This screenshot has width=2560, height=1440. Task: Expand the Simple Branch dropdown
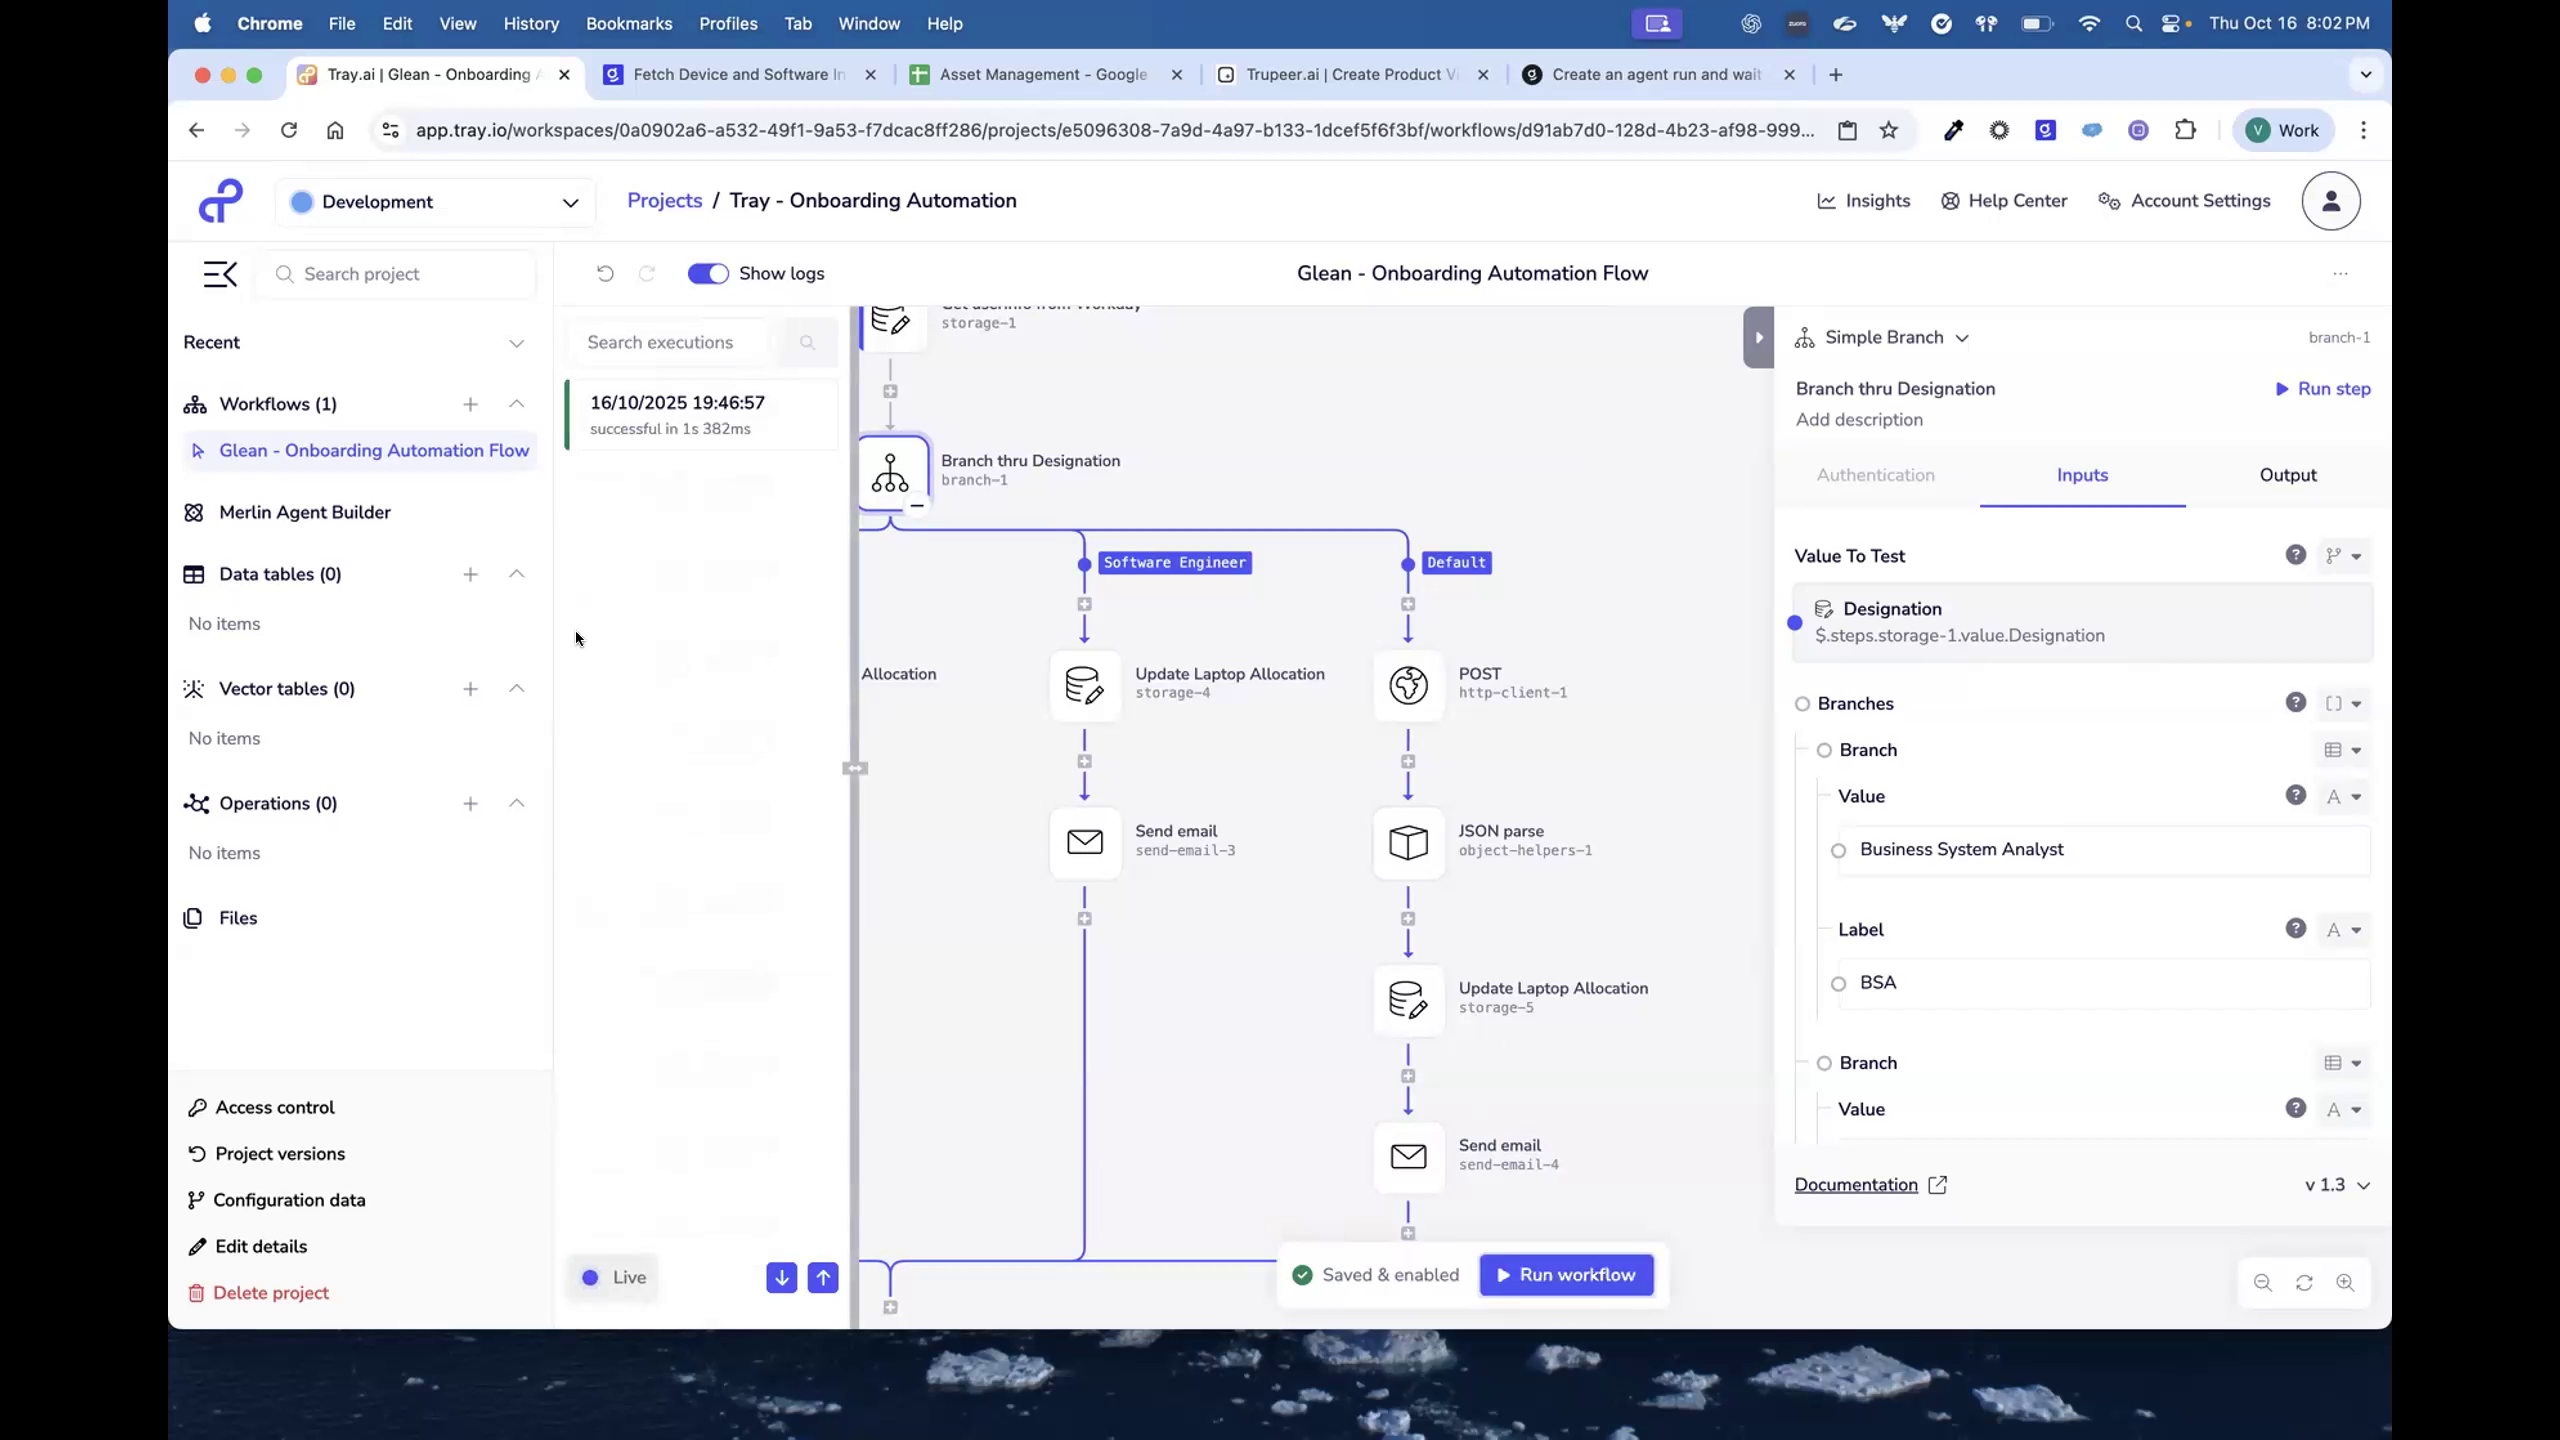pos(1963,337)
